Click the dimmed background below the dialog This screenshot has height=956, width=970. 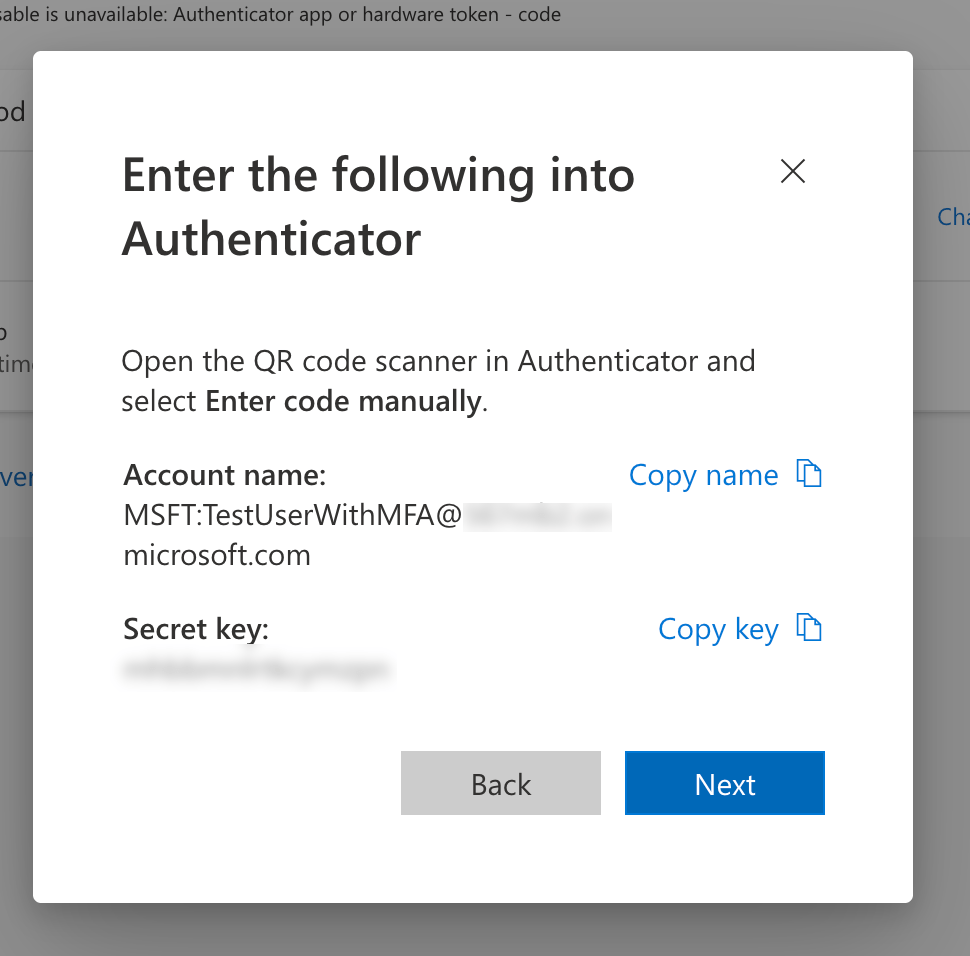click(485, 931)
